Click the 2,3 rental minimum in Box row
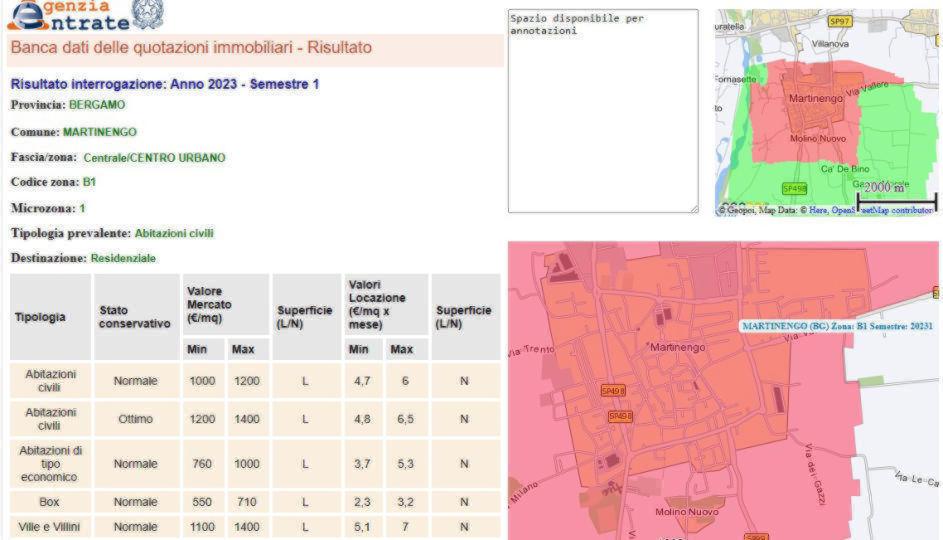Image resolution: width=943 pixels, height=540 pixels. [x=363, y=502]
